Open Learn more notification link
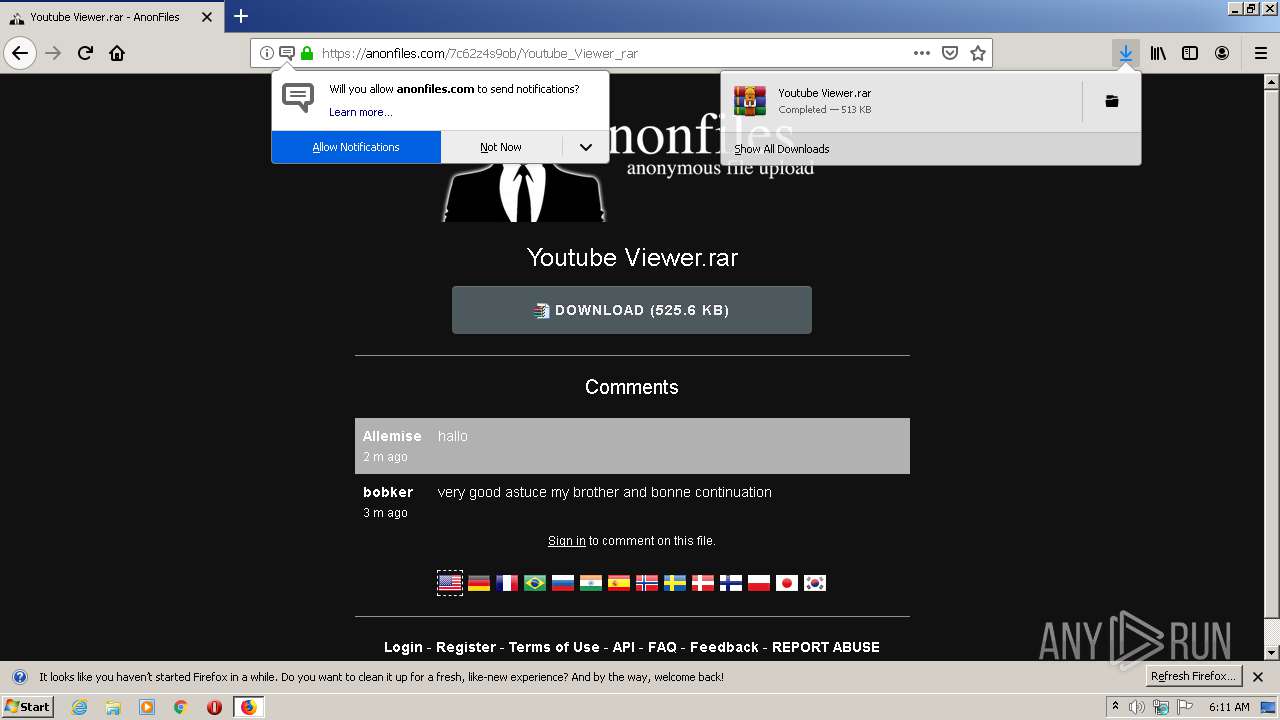Screen dimensions: 1280x720 pyautogui.click(x=361, y=112)
